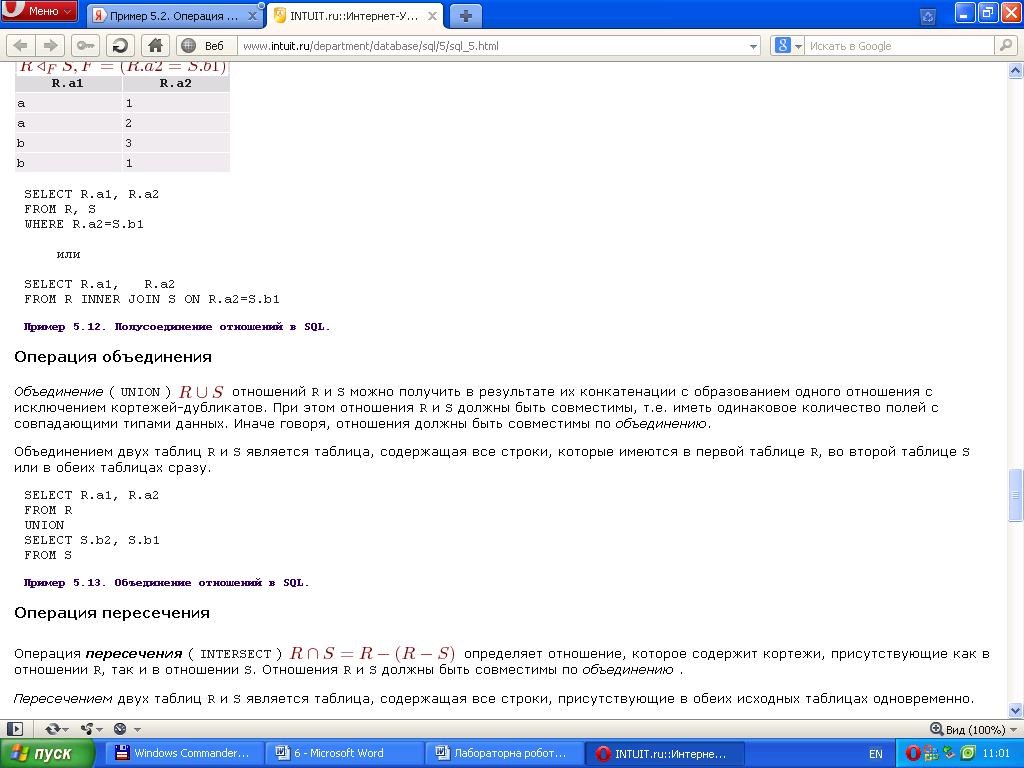Viewport: 1024px width, 768px height.
Task: Click the Forward navigation arrow
Action: pos(49,45)
